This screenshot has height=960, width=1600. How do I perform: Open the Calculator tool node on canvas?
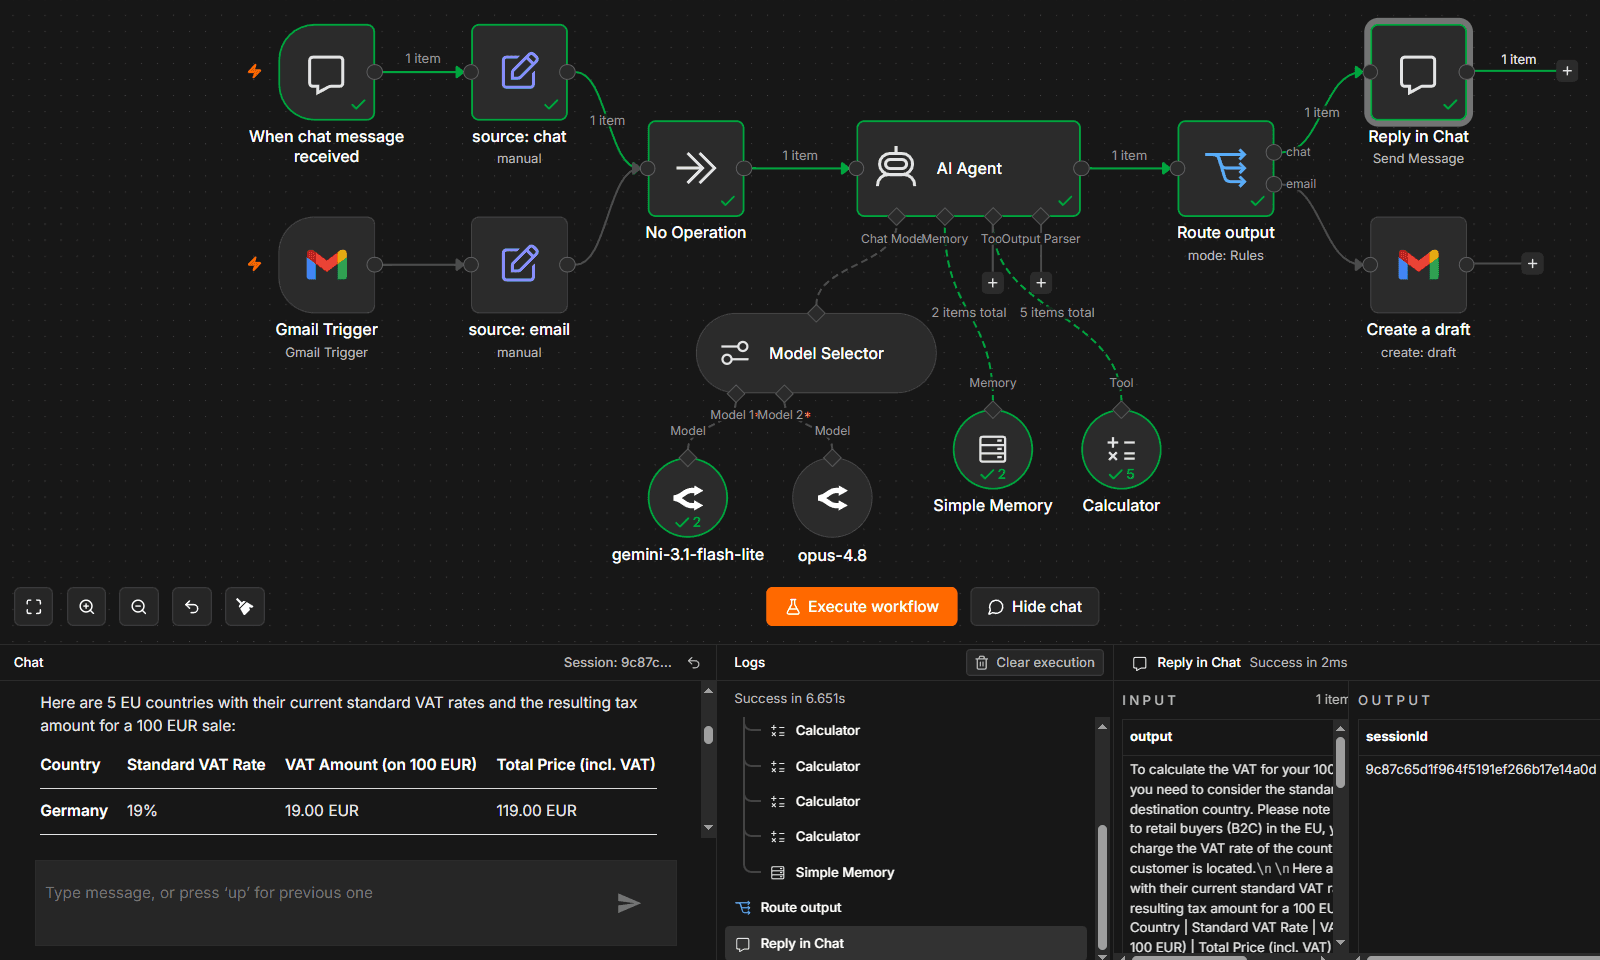point(1121,449)
